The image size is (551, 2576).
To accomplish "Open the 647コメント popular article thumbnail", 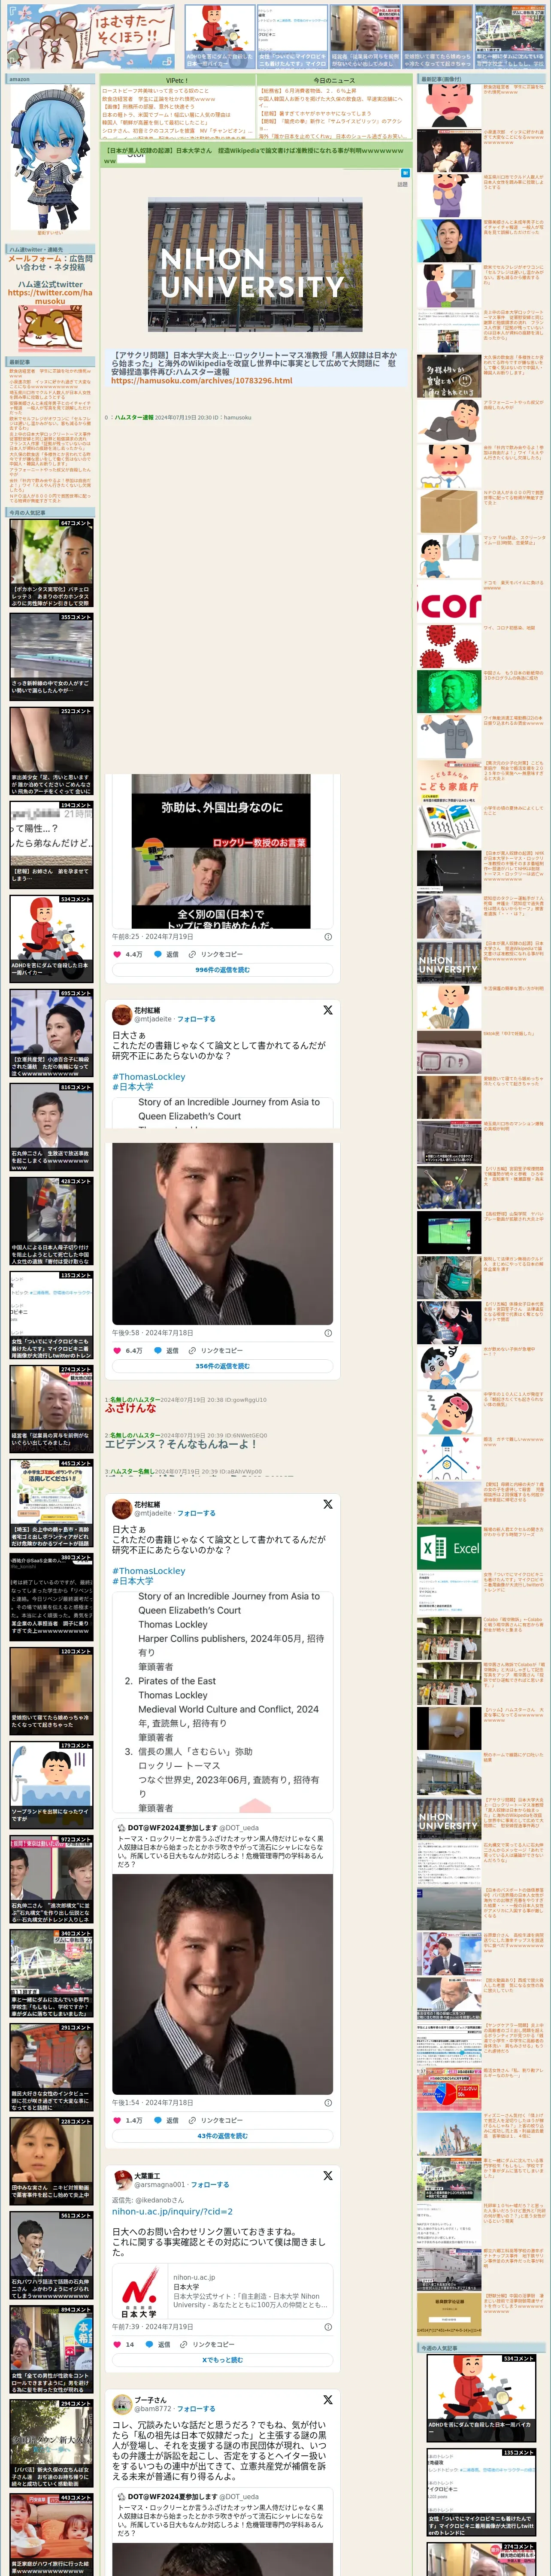I will click(51, 562).
